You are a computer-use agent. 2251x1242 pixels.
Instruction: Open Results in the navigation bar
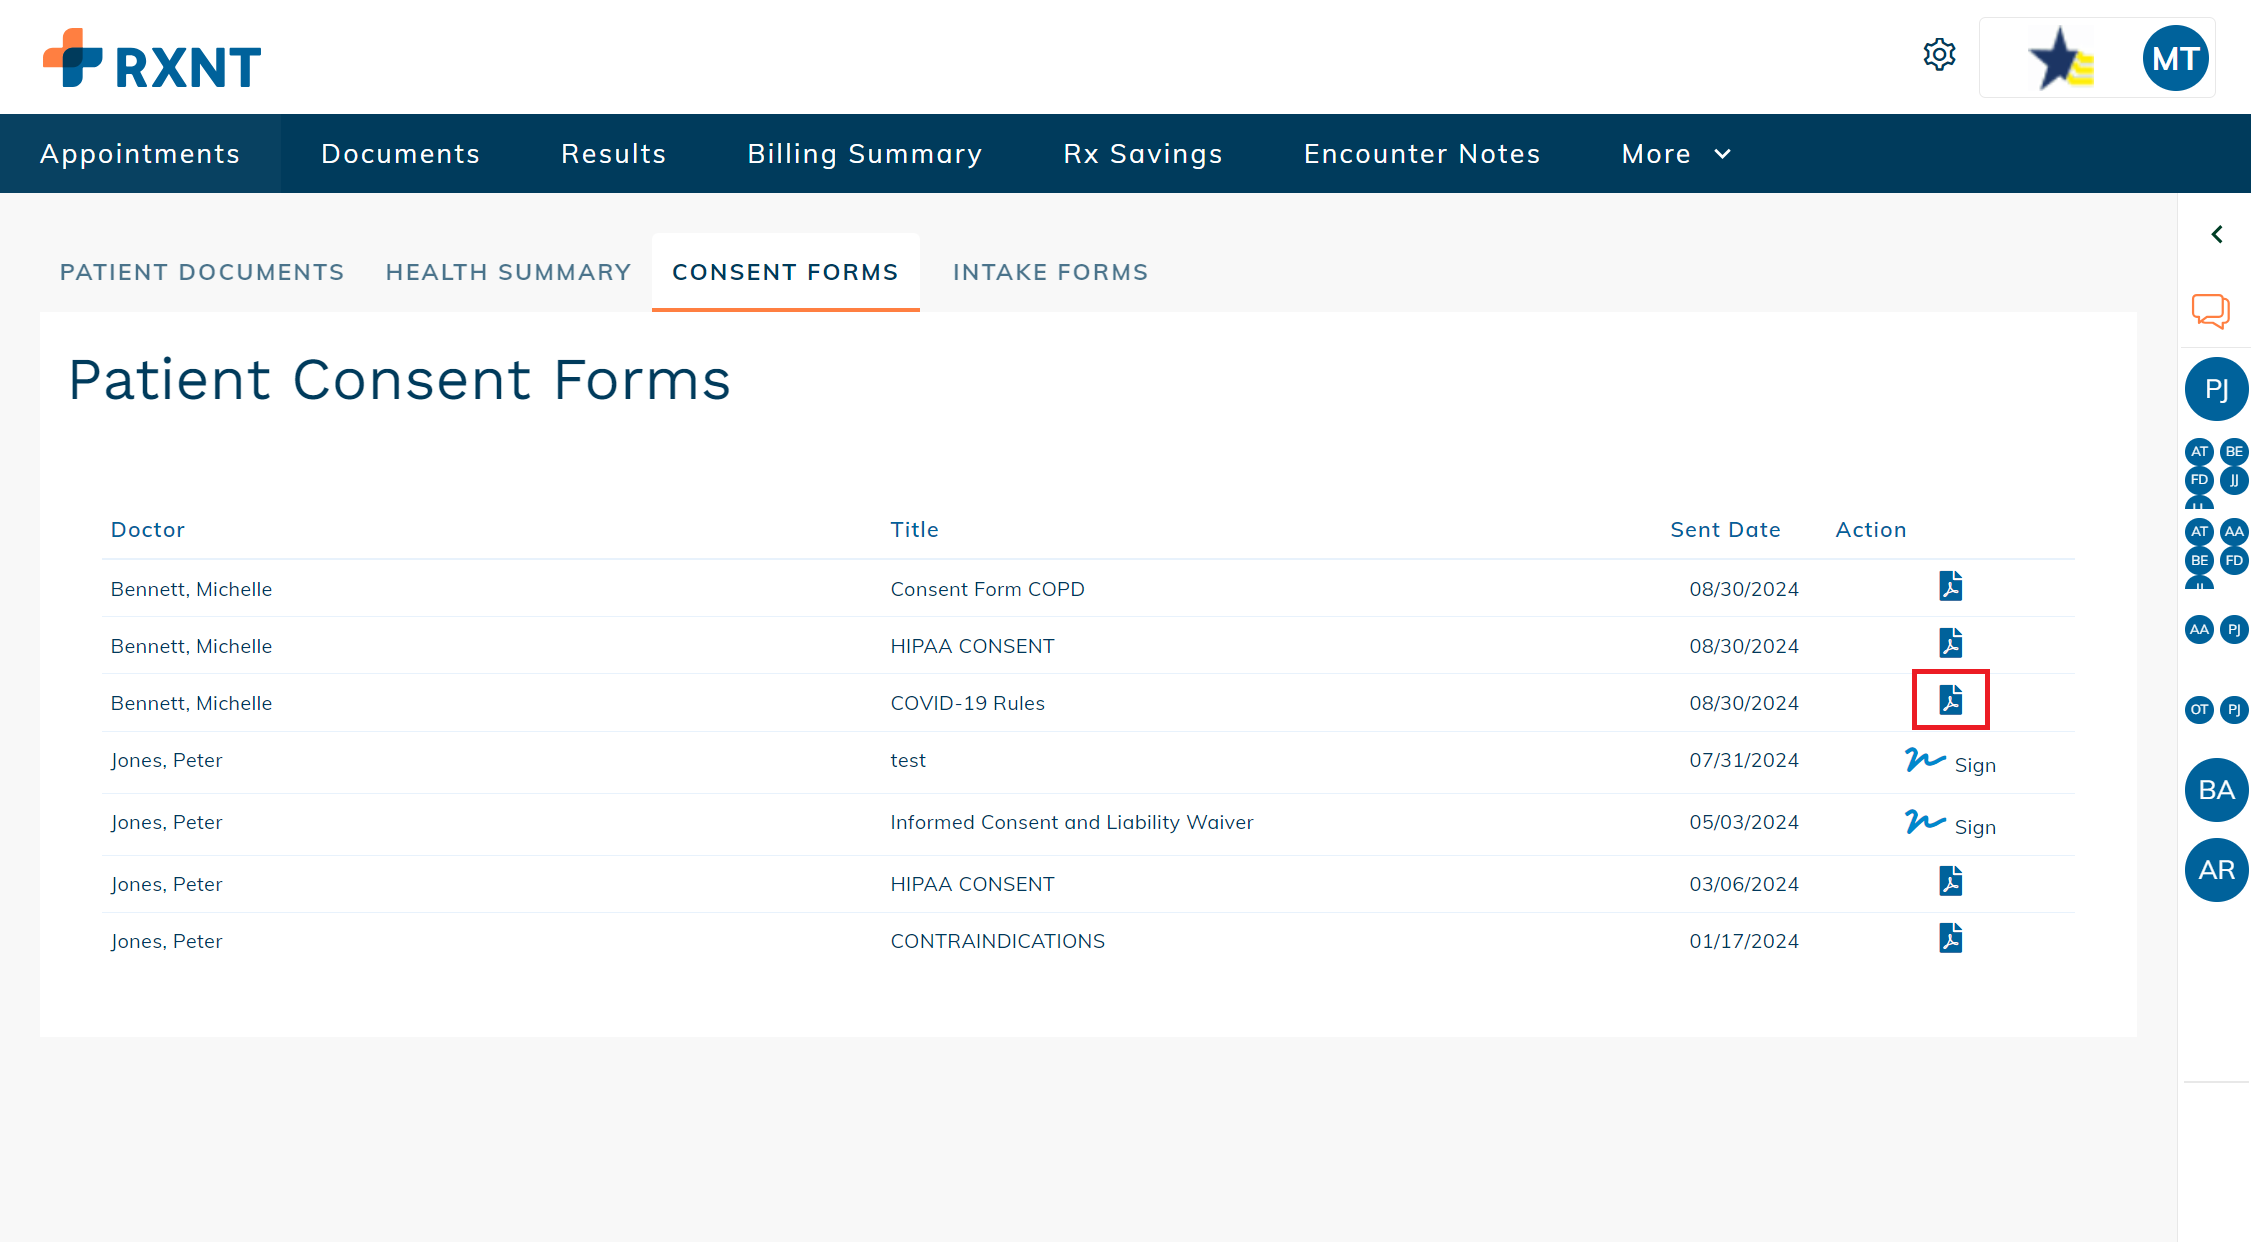[x=614, y=154]
